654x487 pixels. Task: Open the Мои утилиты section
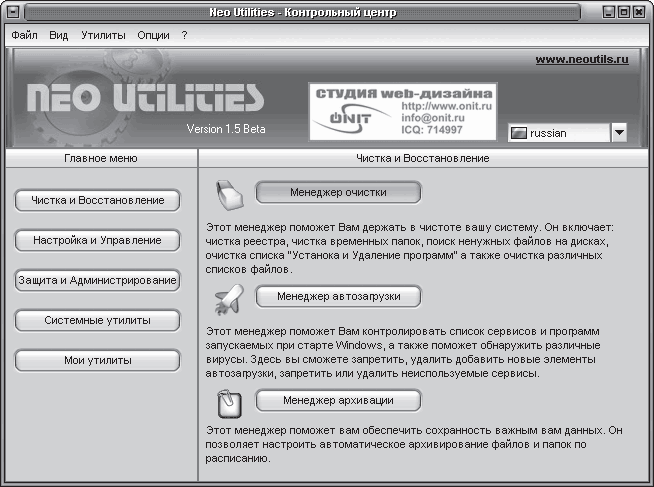click(98, 361)
